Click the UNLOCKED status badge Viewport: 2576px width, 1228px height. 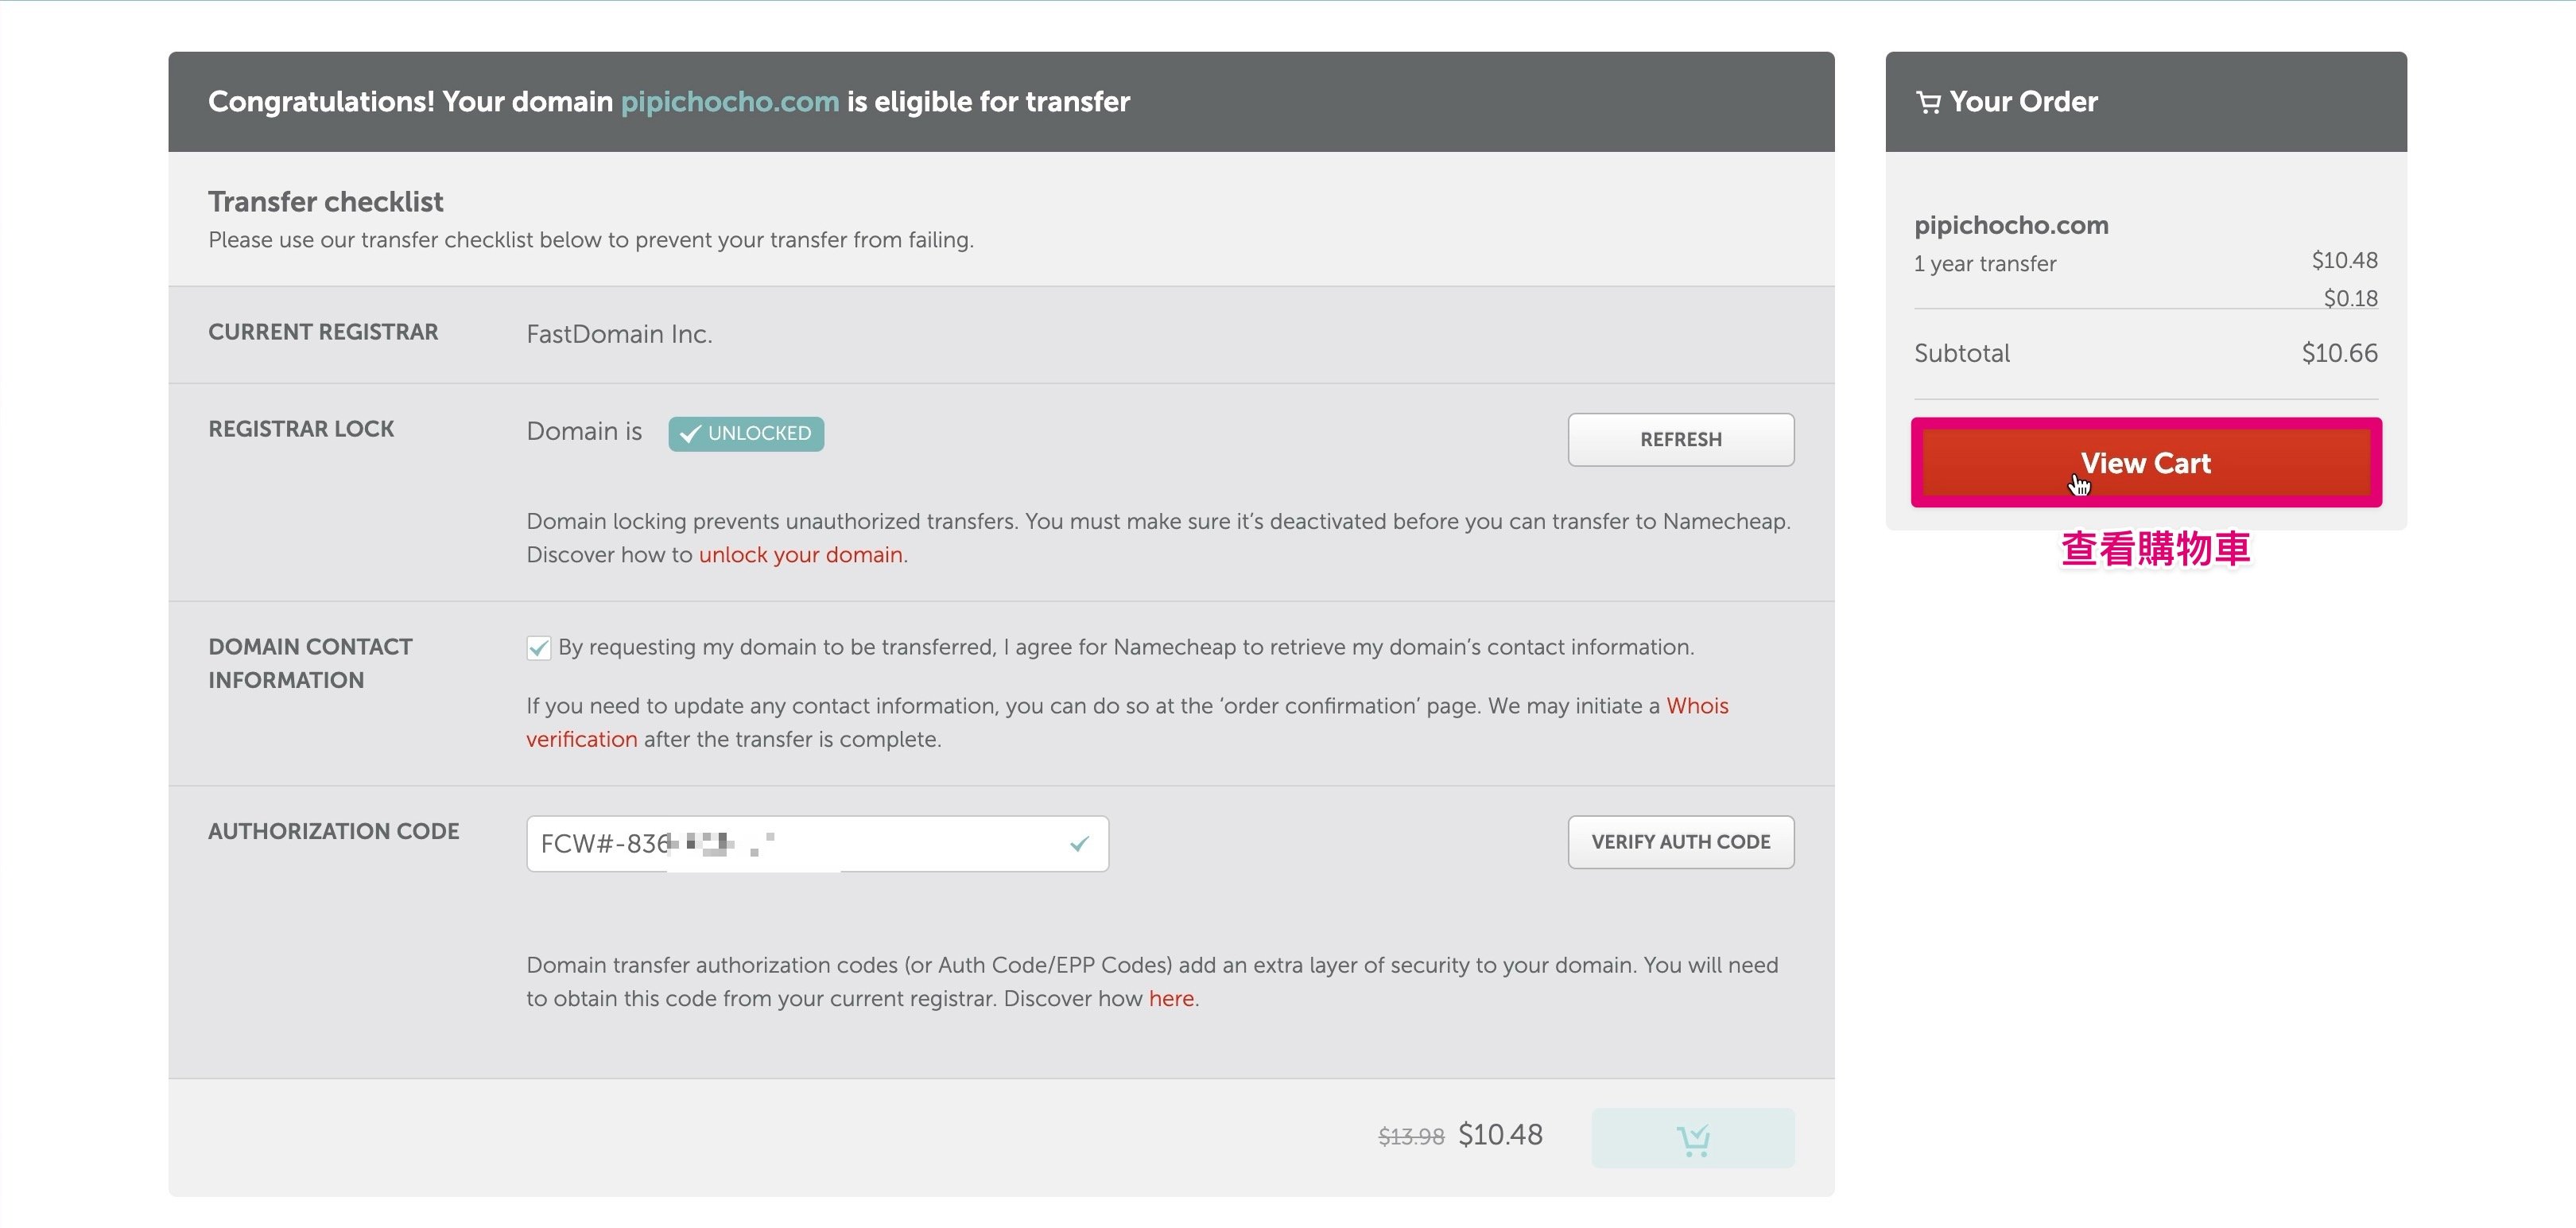pos(746,434)
